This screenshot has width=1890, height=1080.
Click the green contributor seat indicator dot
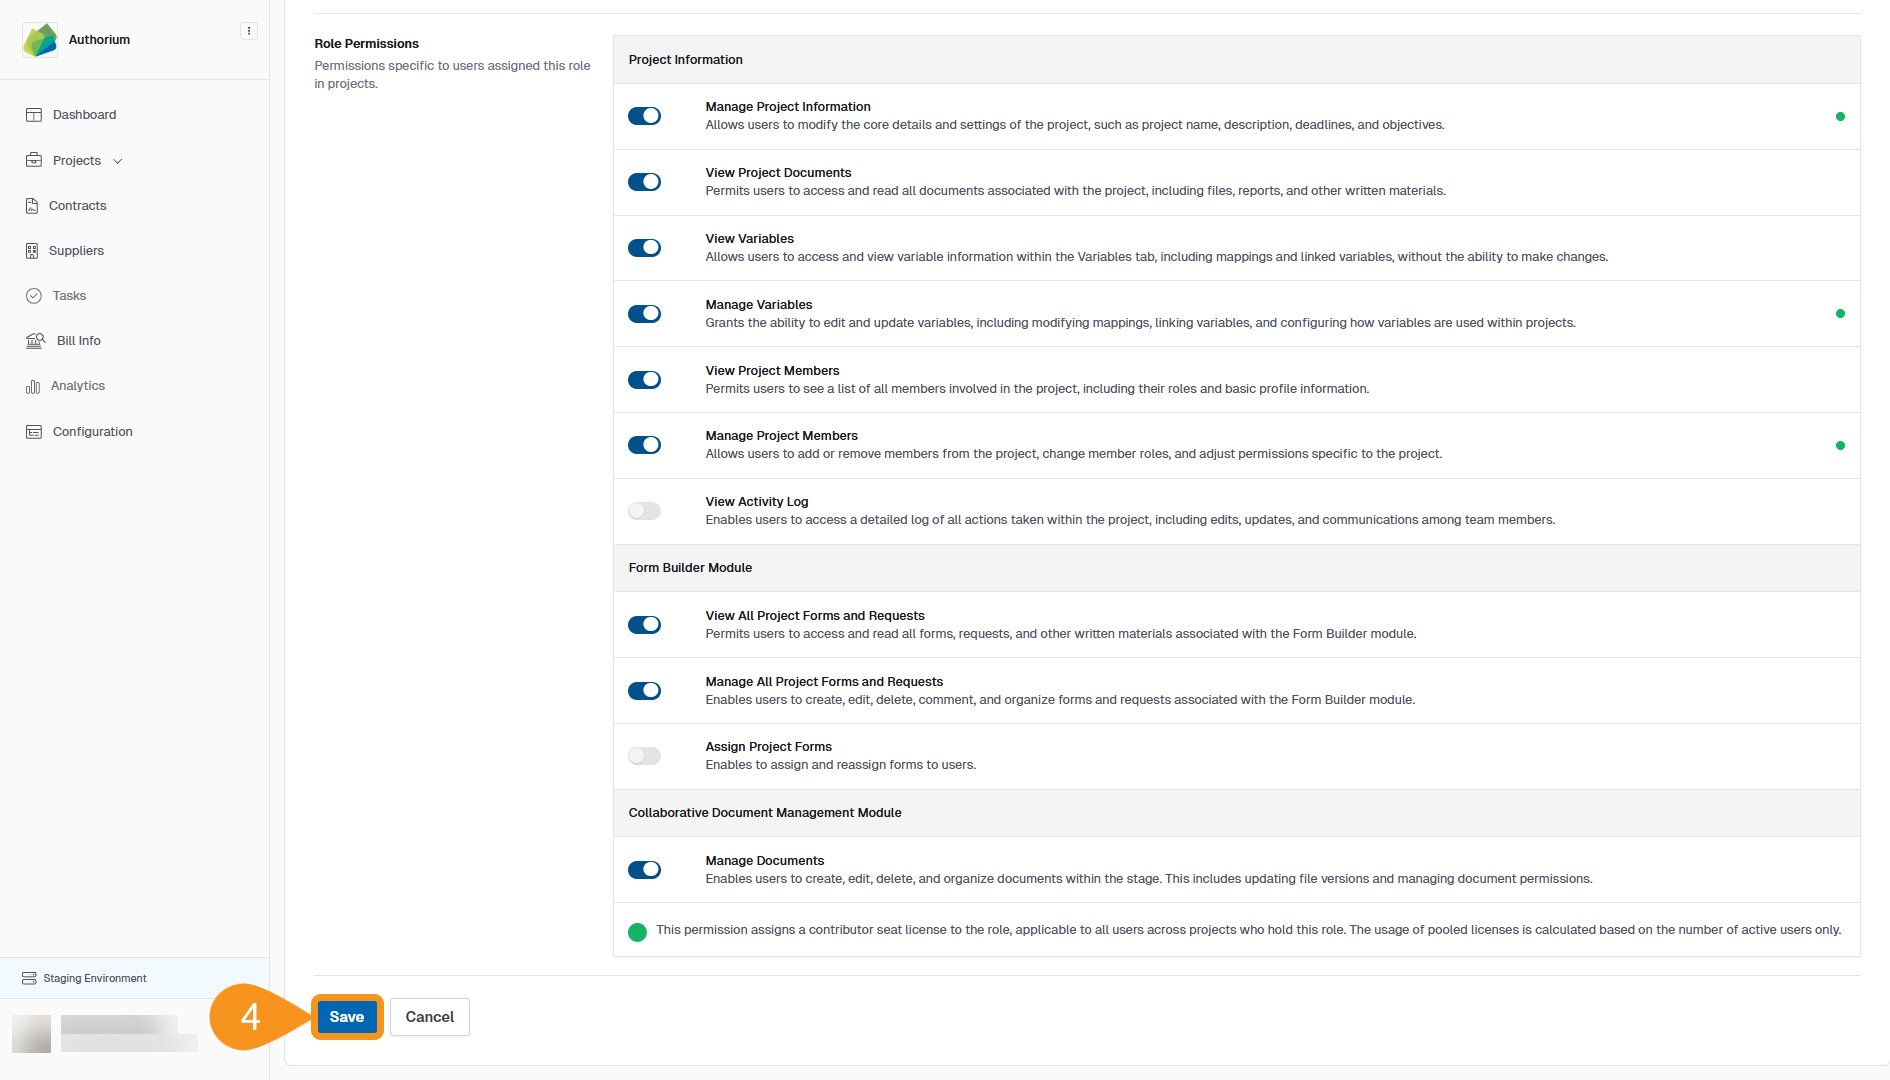(638, 931)
